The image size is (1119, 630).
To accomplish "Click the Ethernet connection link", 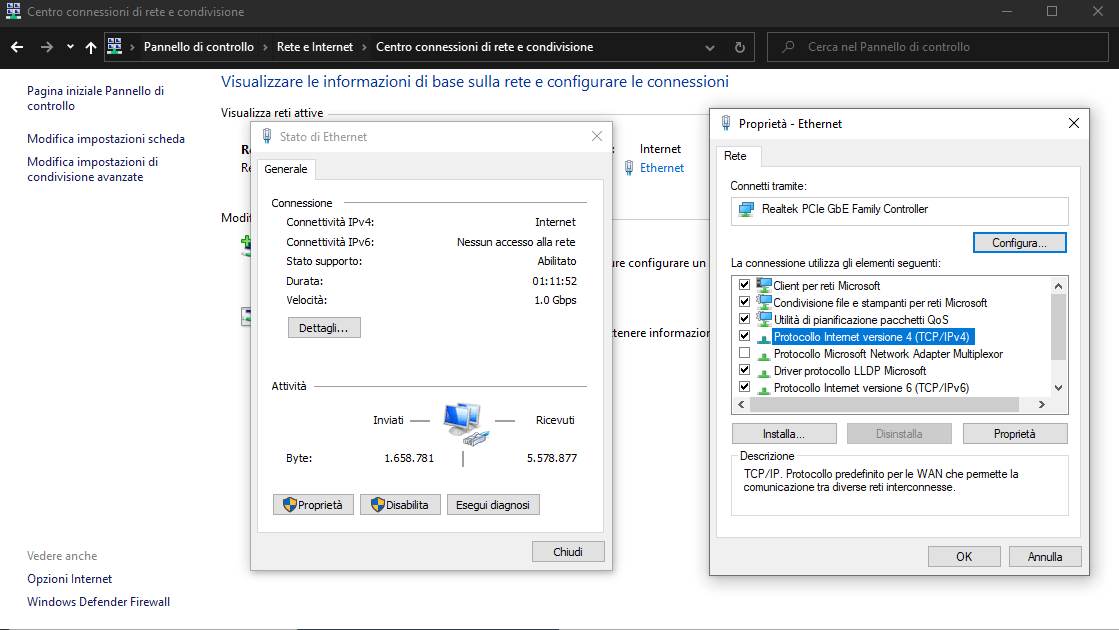I will [662, 168].
